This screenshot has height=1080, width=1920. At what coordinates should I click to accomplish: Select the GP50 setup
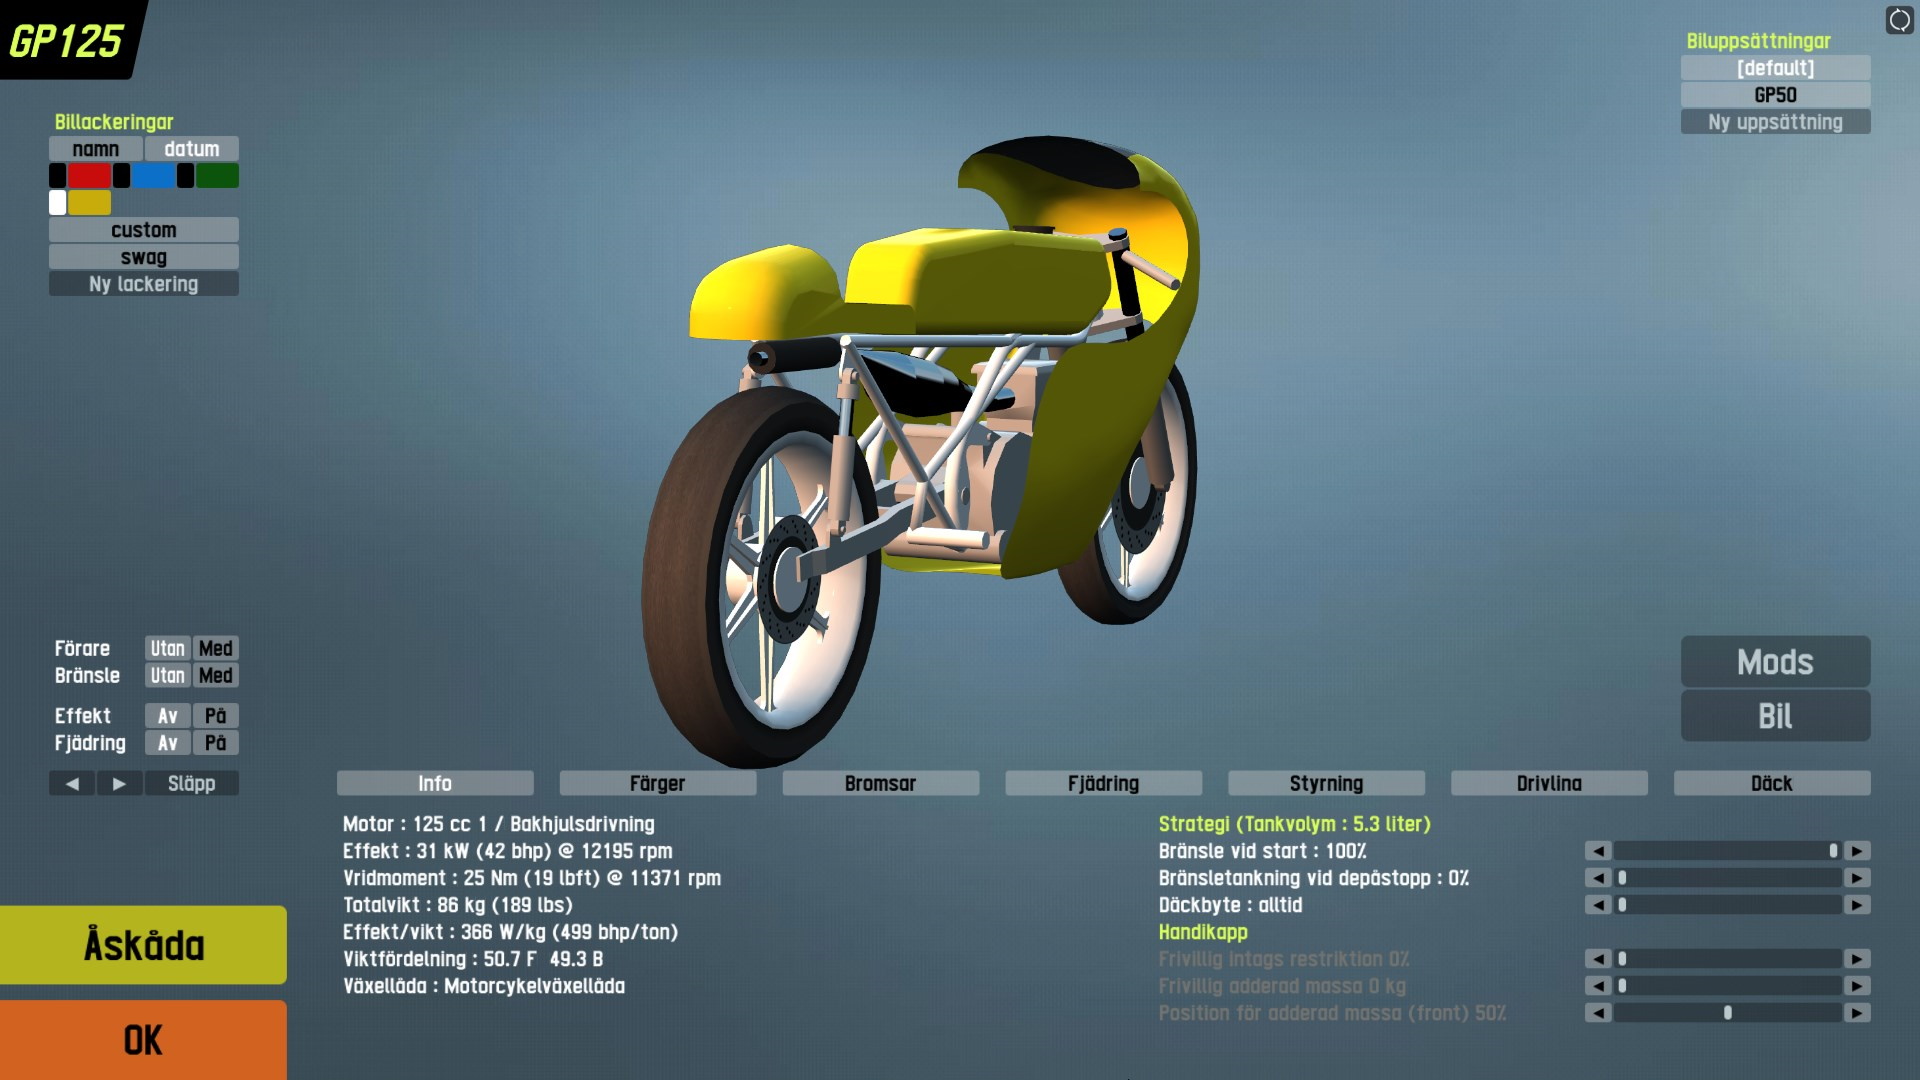coord(1775,95)
